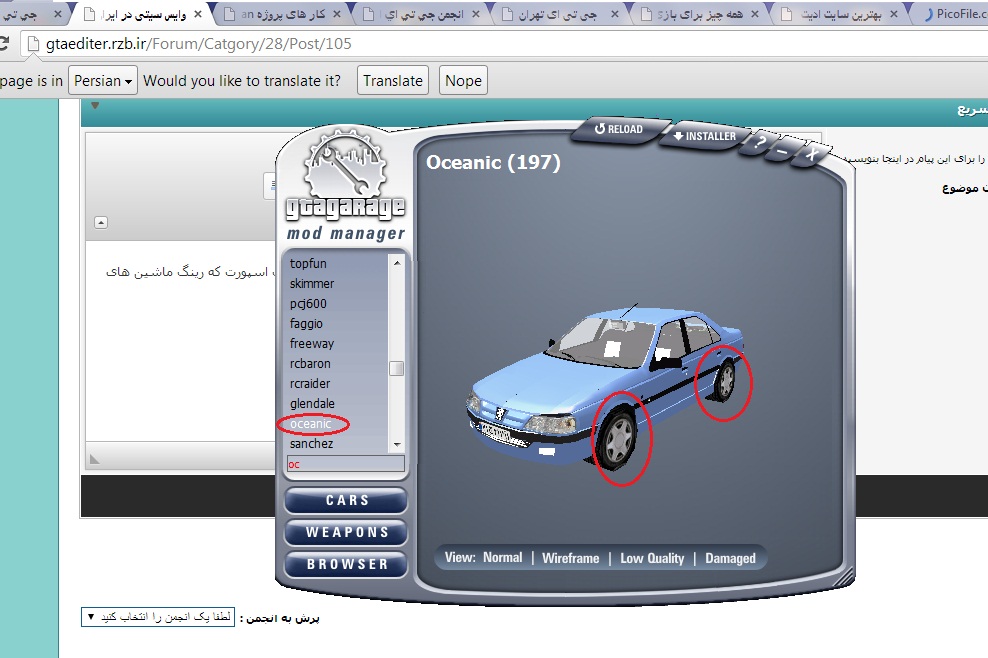The image size is (988, 658).
Task: Switch to the 'انجمن جي تي اي' tab
Action: [422, 14]
